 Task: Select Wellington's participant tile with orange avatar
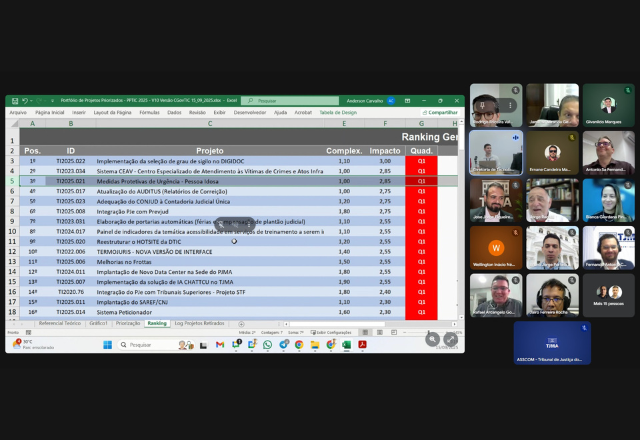(497, 249)
